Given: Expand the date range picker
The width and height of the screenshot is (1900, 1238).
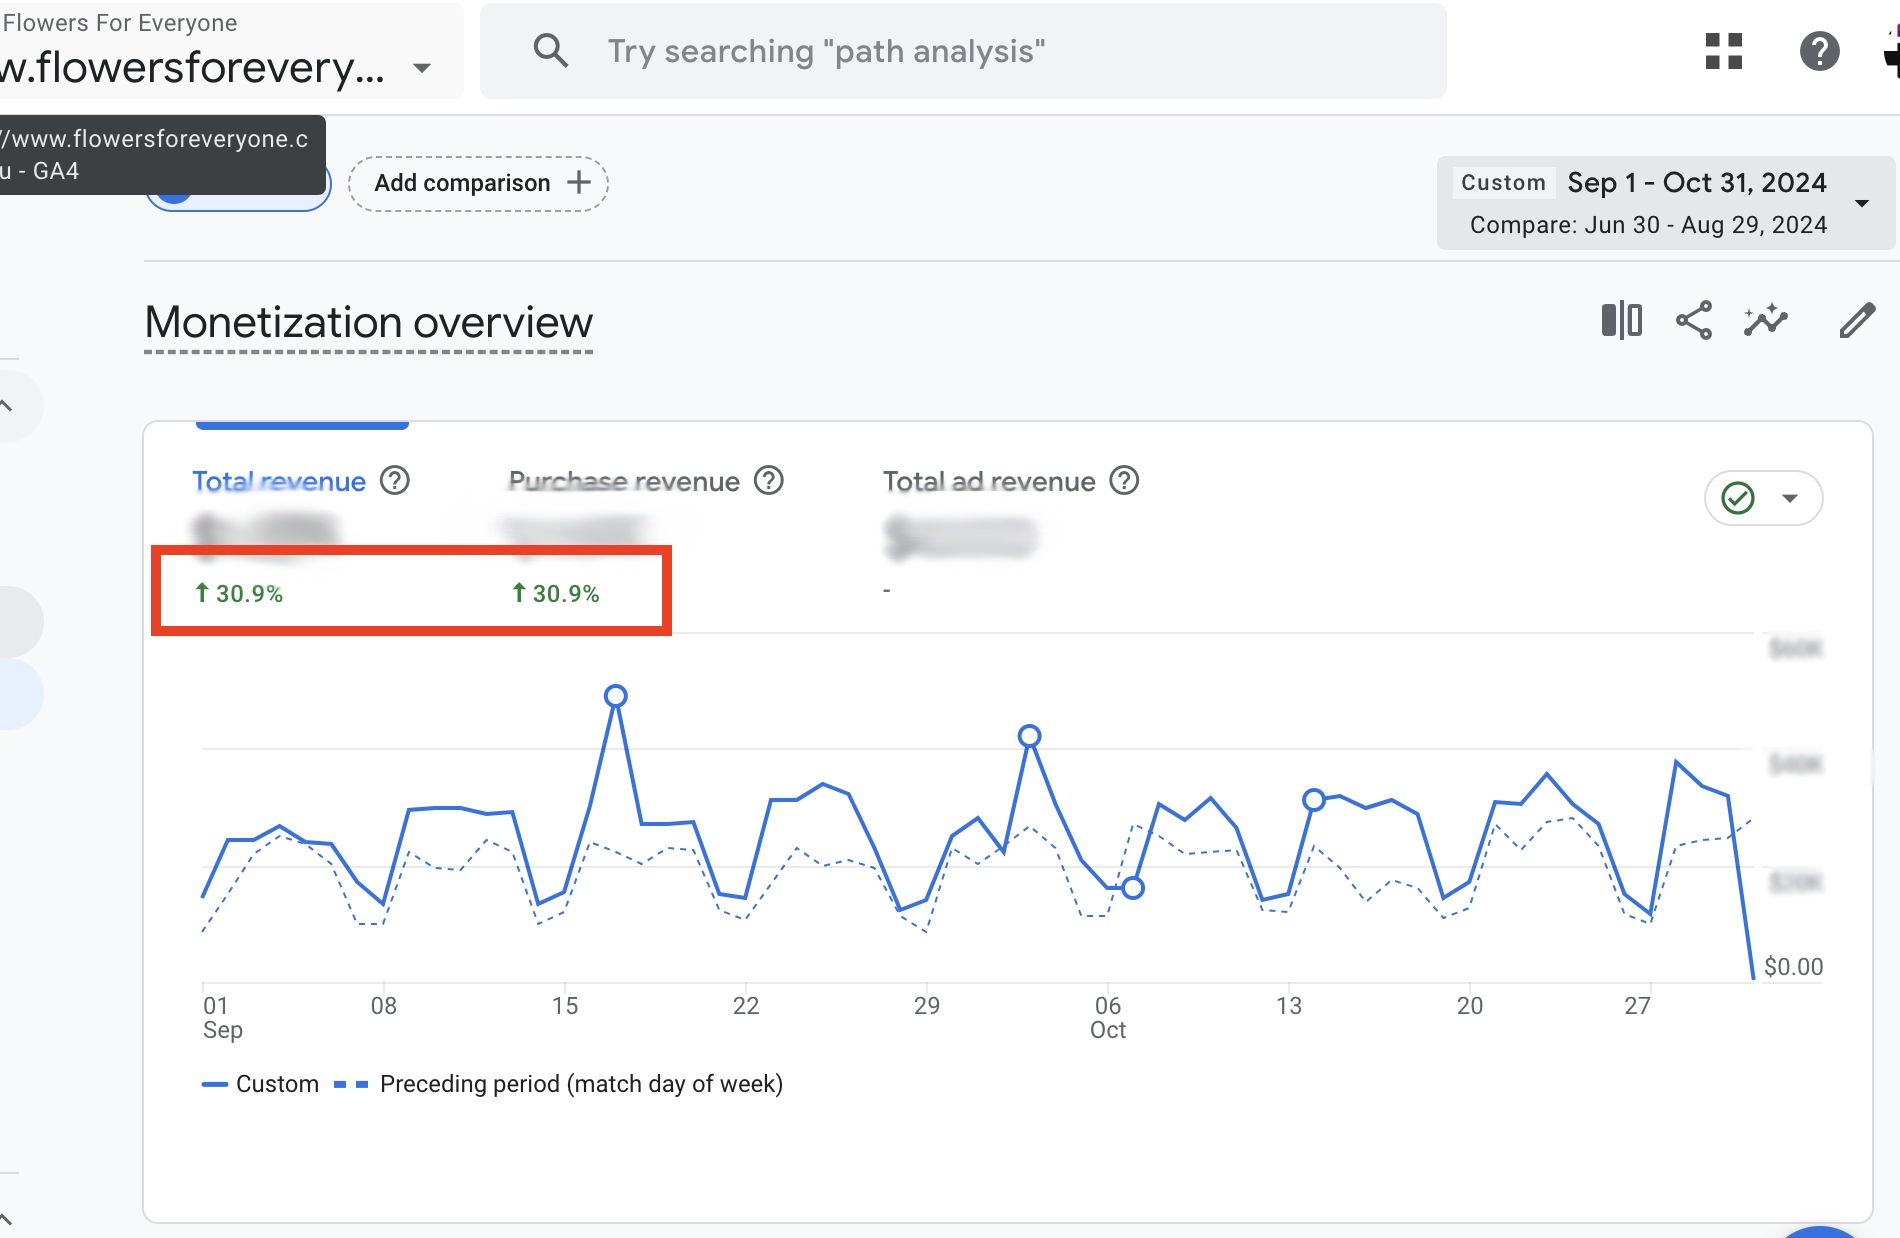Looking at the screenshot, I should (x=1862, y=203).
